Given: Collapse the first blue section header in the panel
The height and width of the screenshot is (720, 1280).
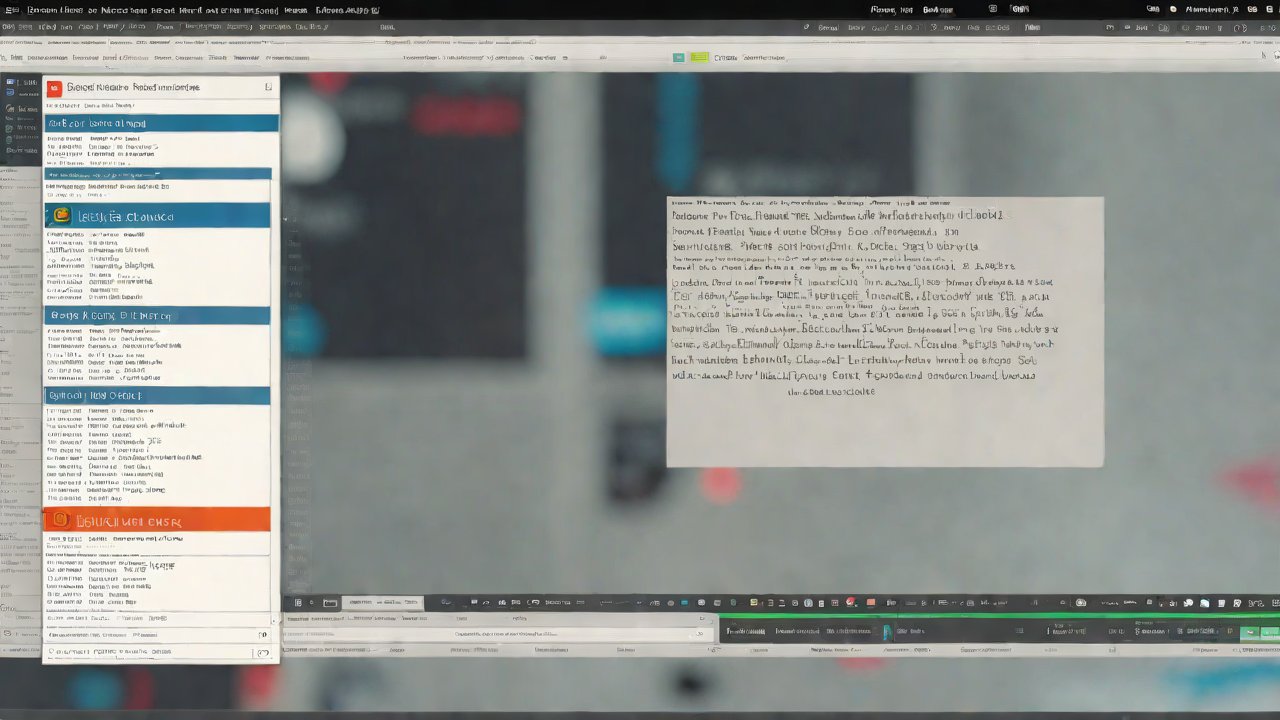Looking at the screenshot, I should click(160, 124).
